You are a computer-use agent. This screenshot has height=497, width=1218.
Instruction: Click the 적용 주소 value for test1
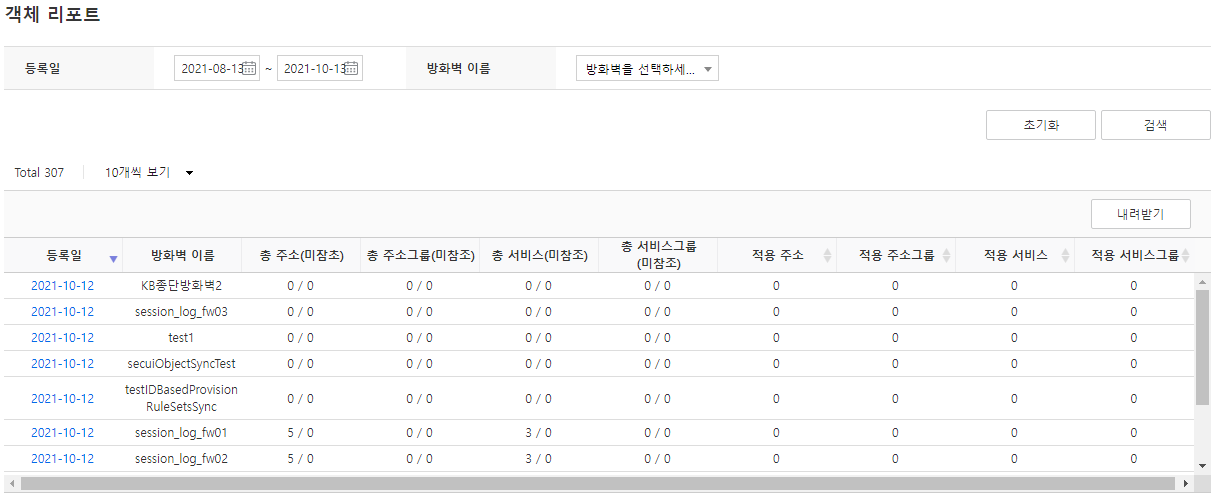pyautogui.click(x=776, y=337)
